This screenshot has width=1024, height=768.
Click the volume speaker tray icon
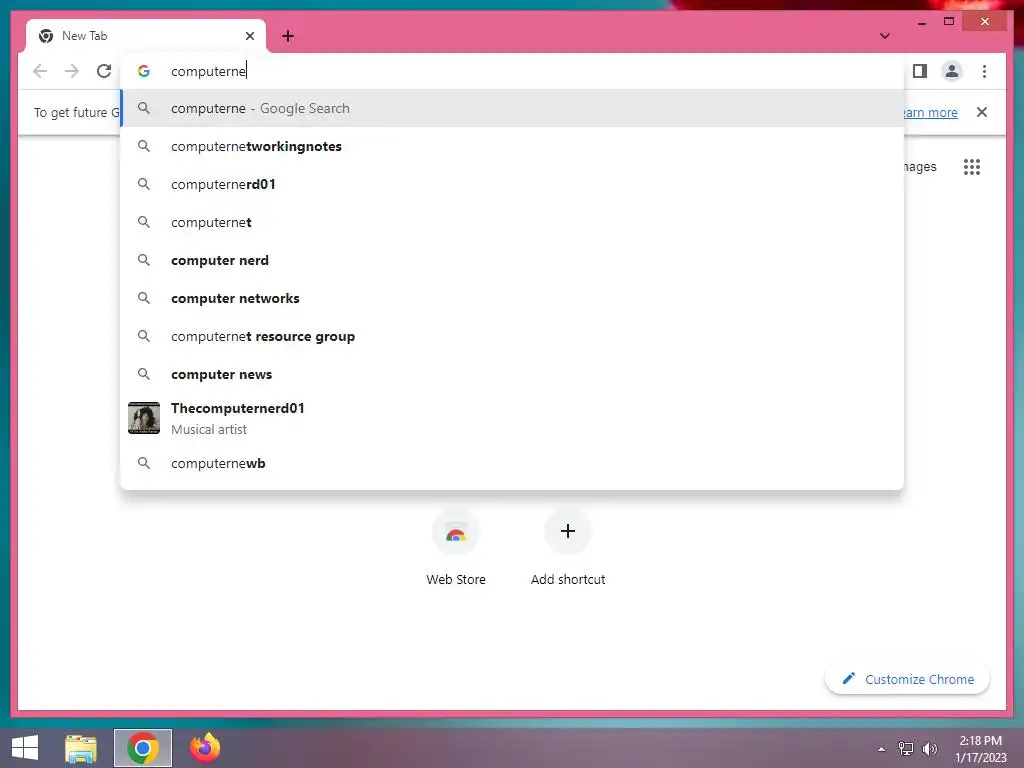pyautogui.click(x=930, y=748)
